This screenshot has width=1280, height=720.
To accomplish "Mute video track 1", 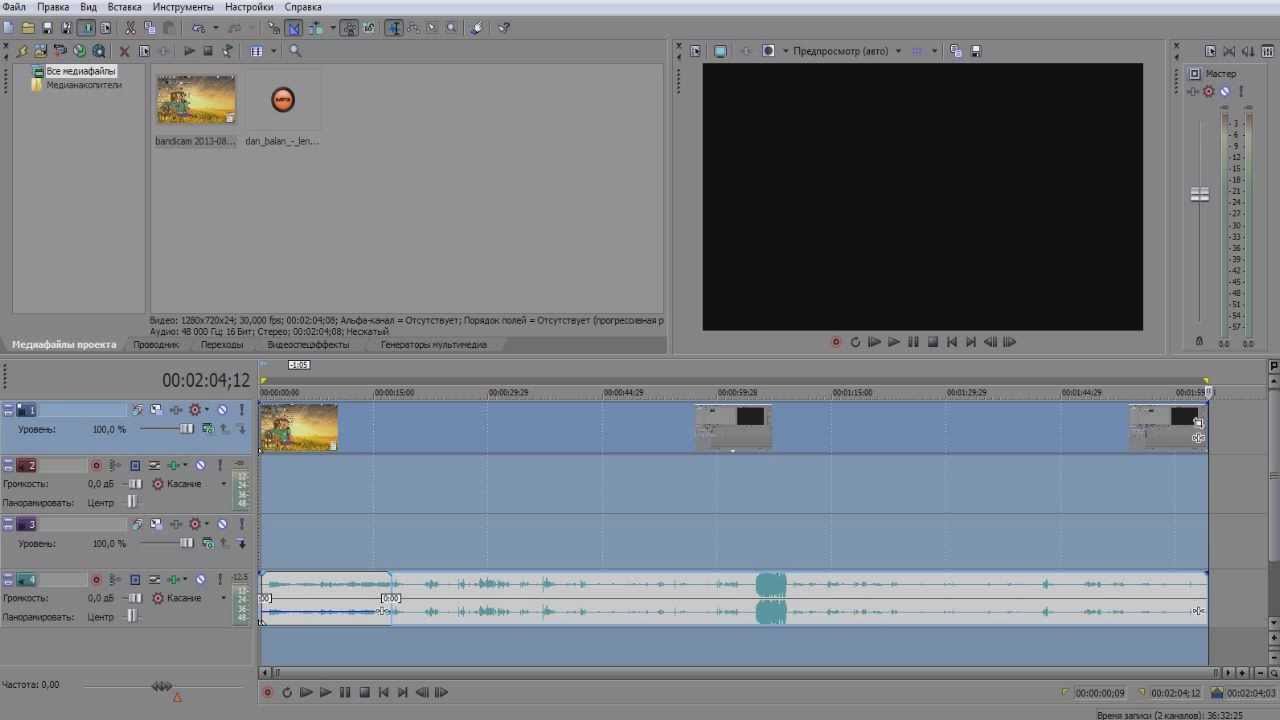I will pyautogui.click(x=222, y=410).
